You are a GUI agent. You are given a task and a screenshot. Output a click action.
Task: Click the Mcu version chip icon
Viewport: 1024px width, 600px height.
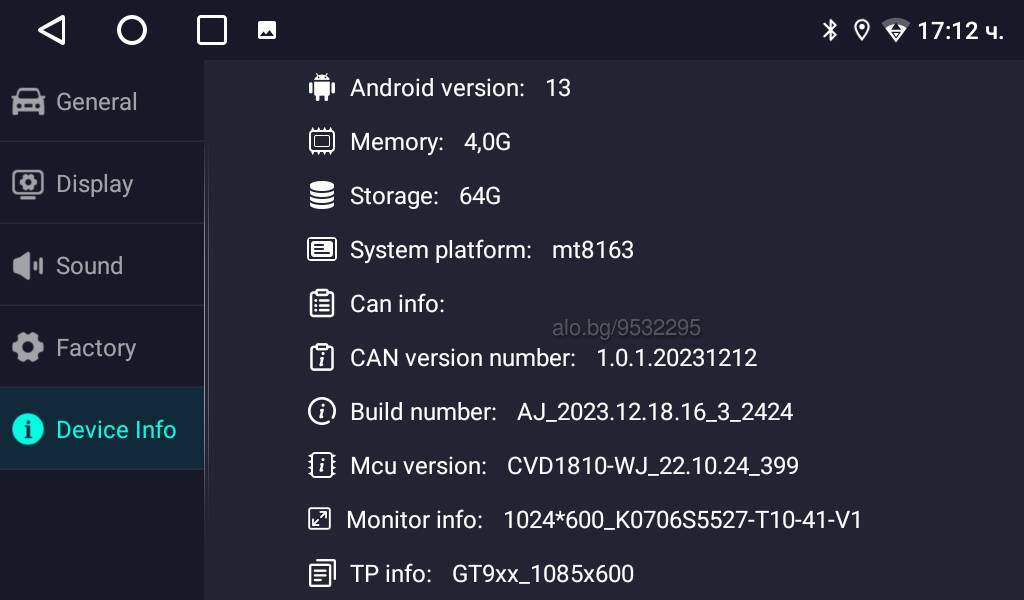[x=322, y=466]
